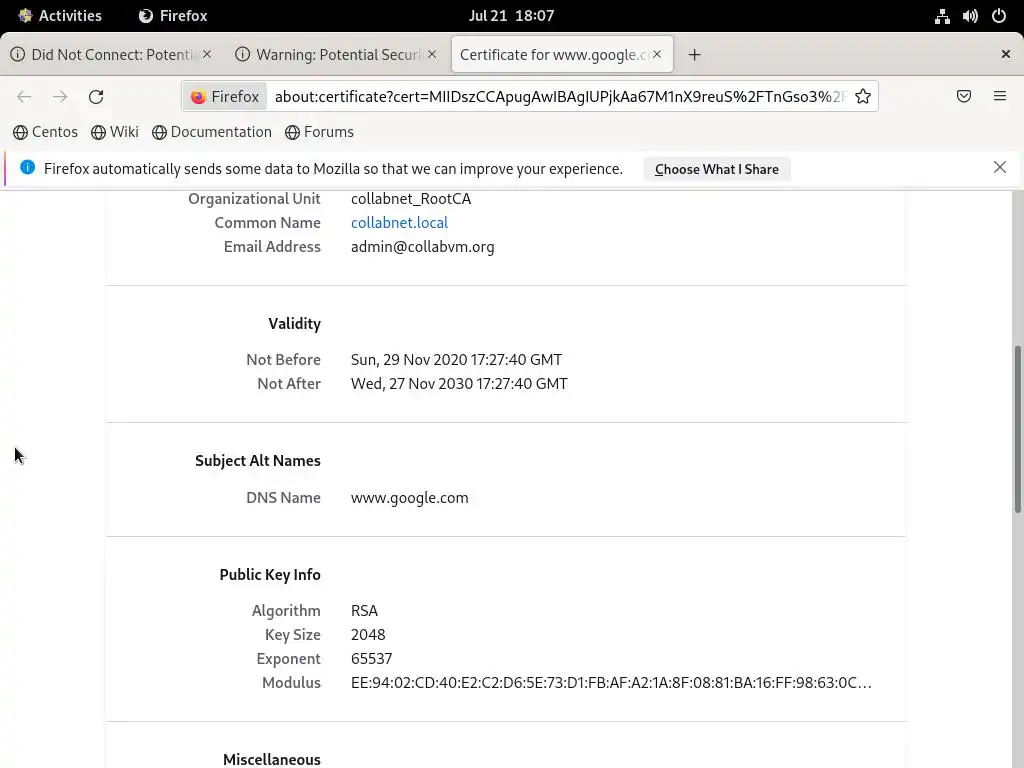This screenshot has height=768, width=1024.
Task: Dismiss the Mozilla data notification bar
Action: 999,167
